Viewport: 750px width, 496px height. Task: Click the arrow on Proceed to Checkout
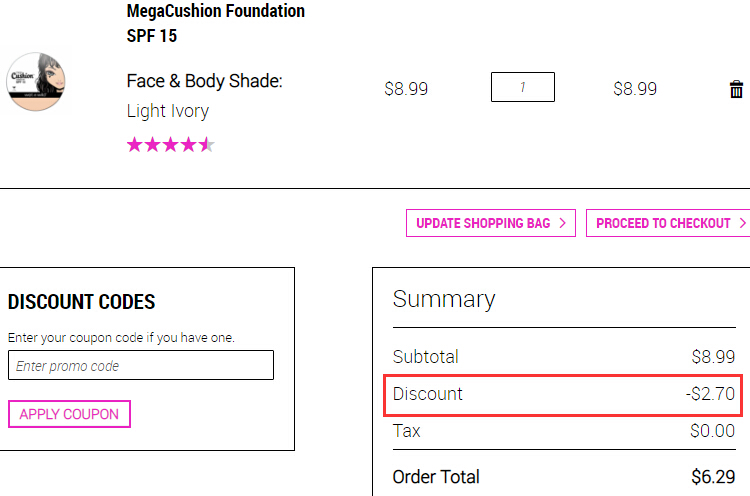tap(742, 223)
